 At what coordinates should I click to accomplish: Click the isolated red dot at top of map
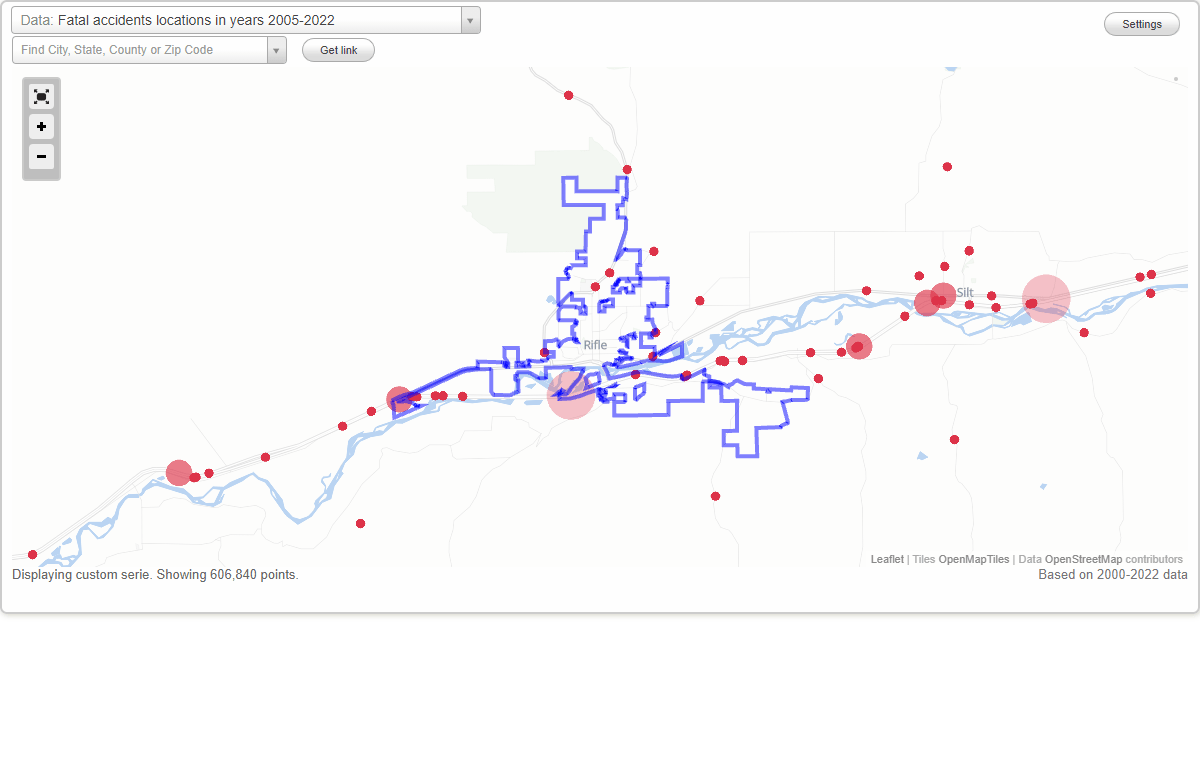point(568,95)
